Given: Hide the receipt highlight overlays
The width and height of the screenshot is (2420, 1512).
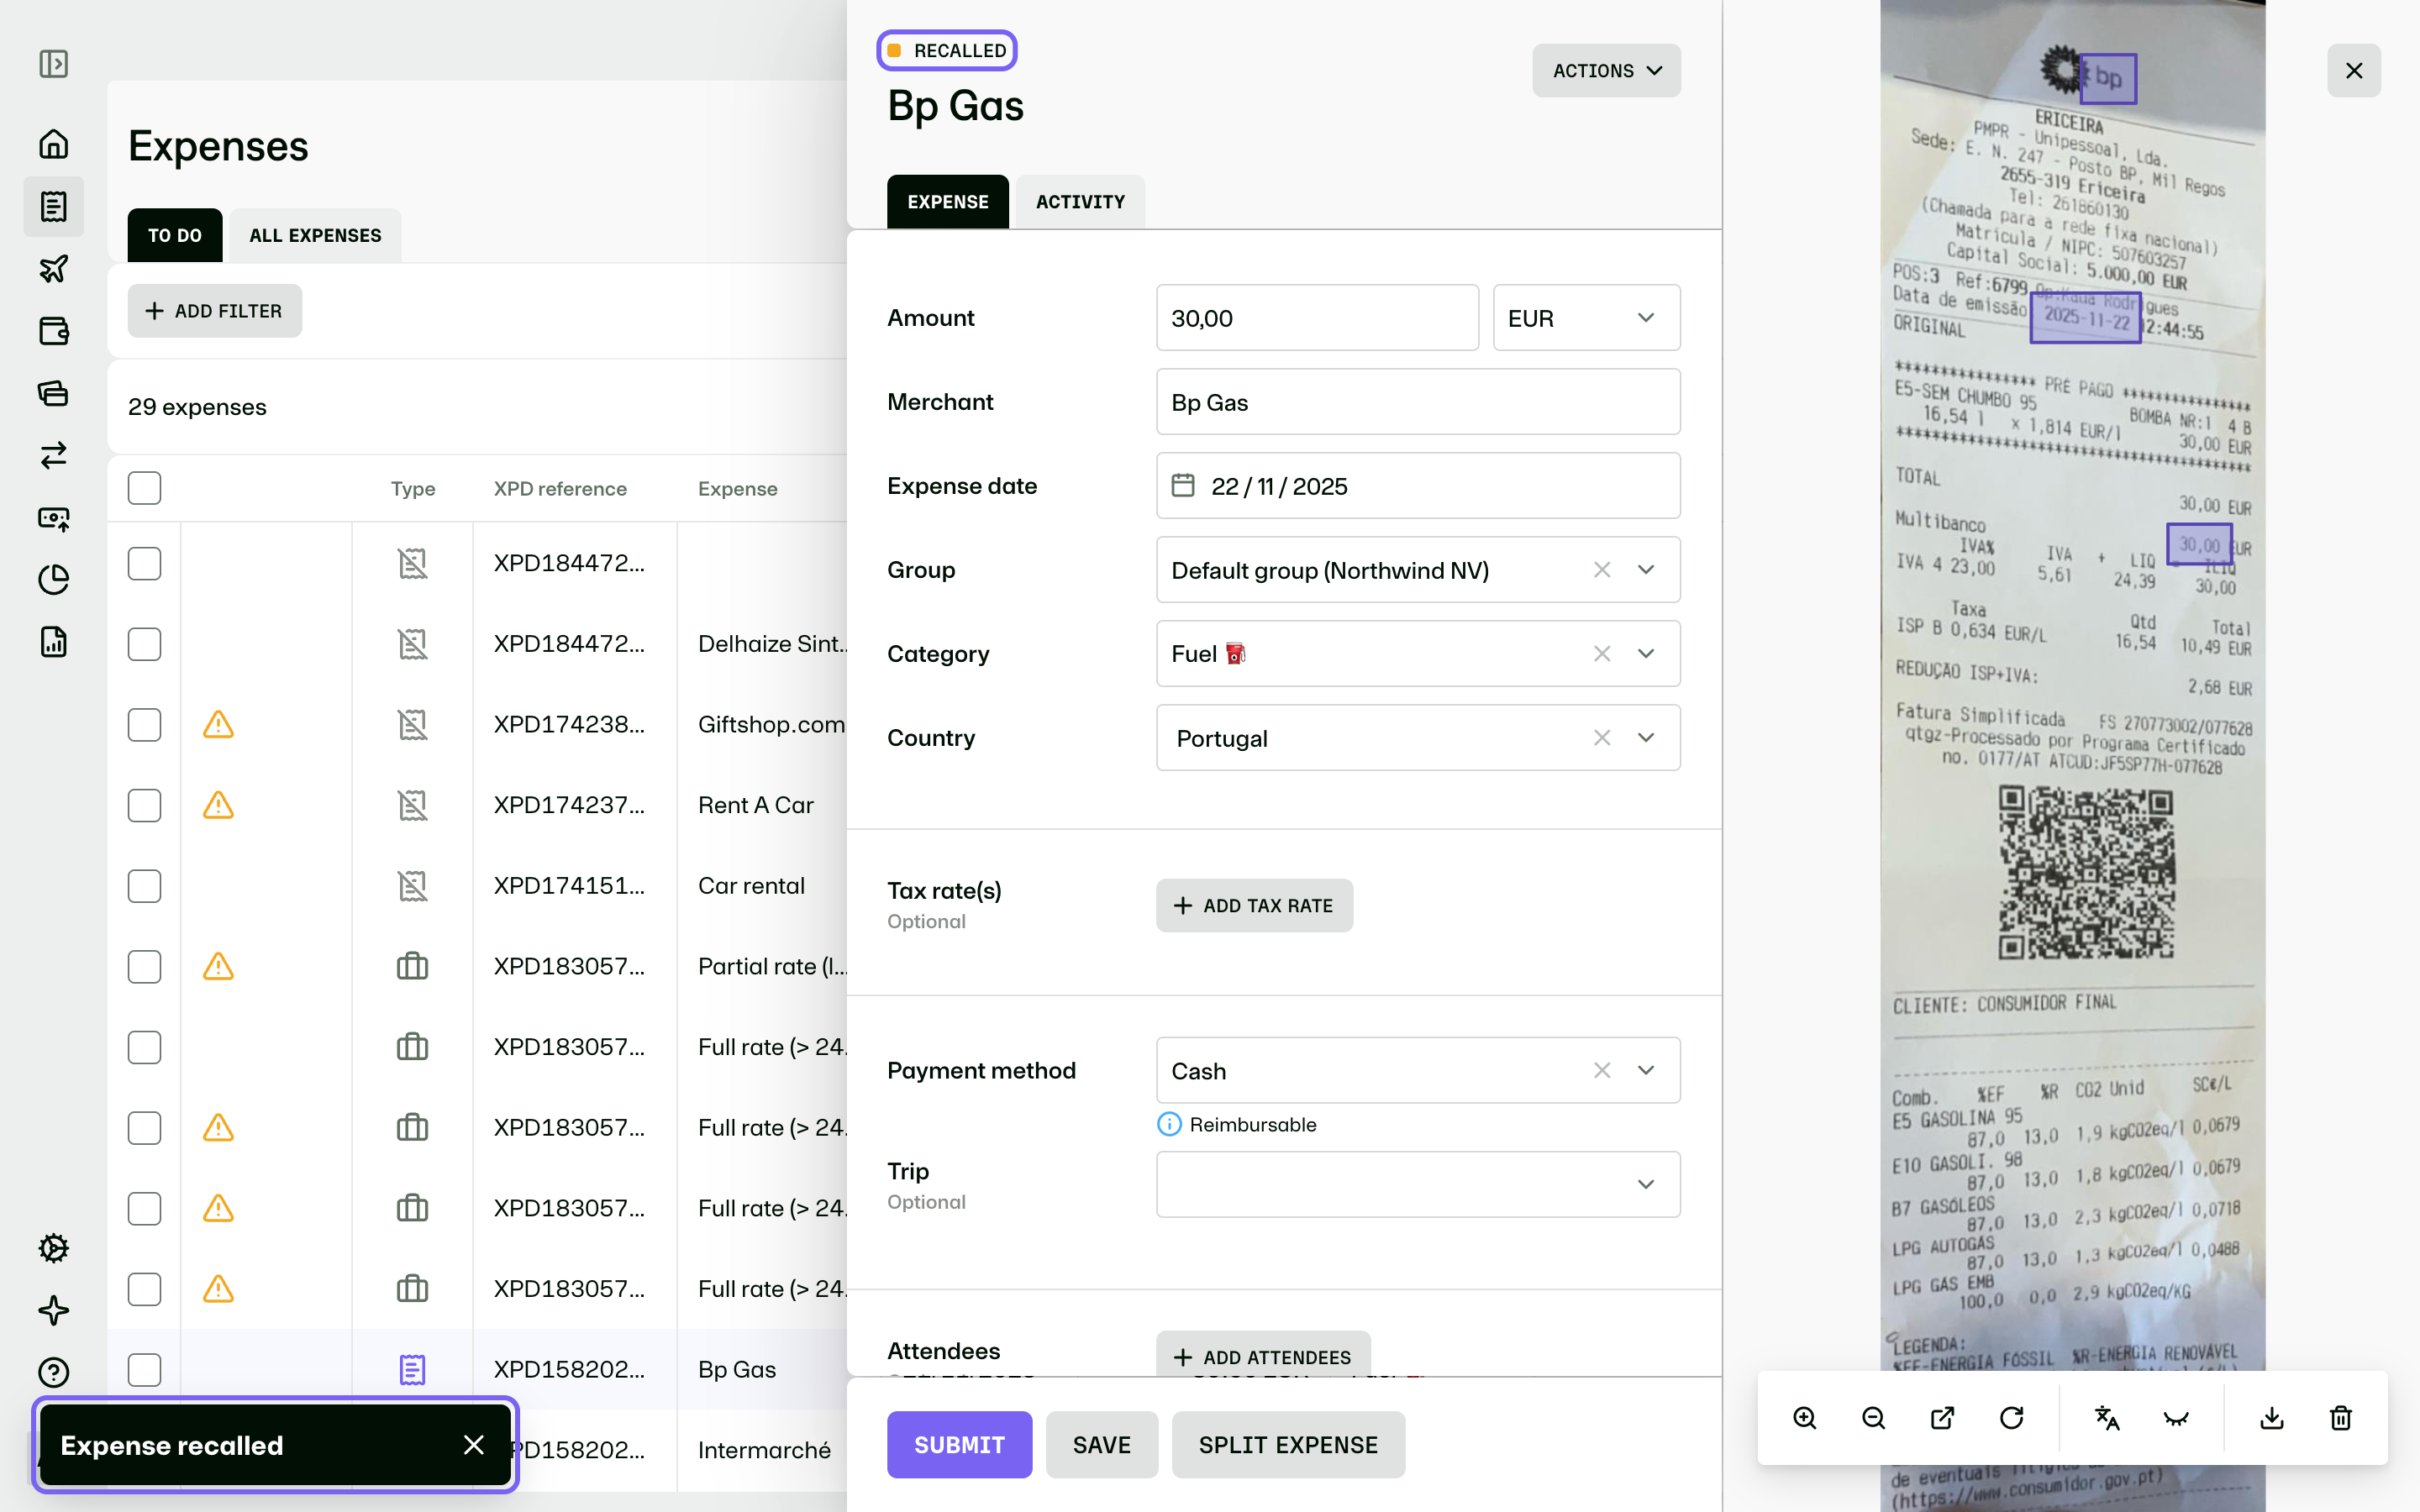Looking at the screenshot, I should (2176, 1418).
